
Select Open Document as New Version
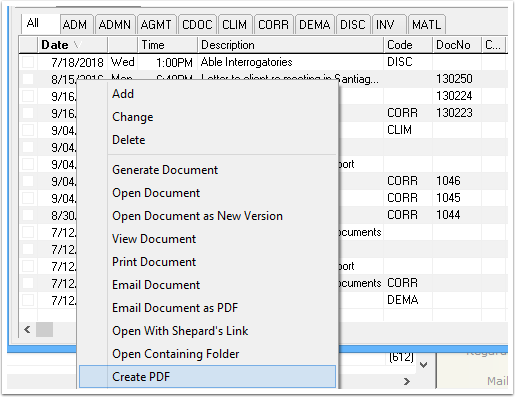(x=207, y=216)
